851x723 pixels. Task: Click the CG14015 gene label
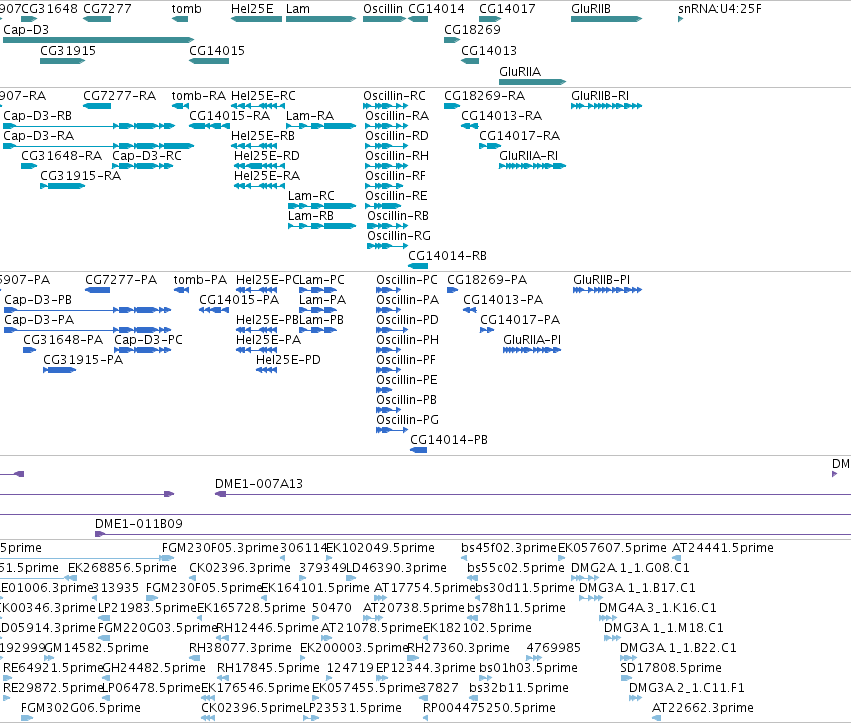coord(217,50)
